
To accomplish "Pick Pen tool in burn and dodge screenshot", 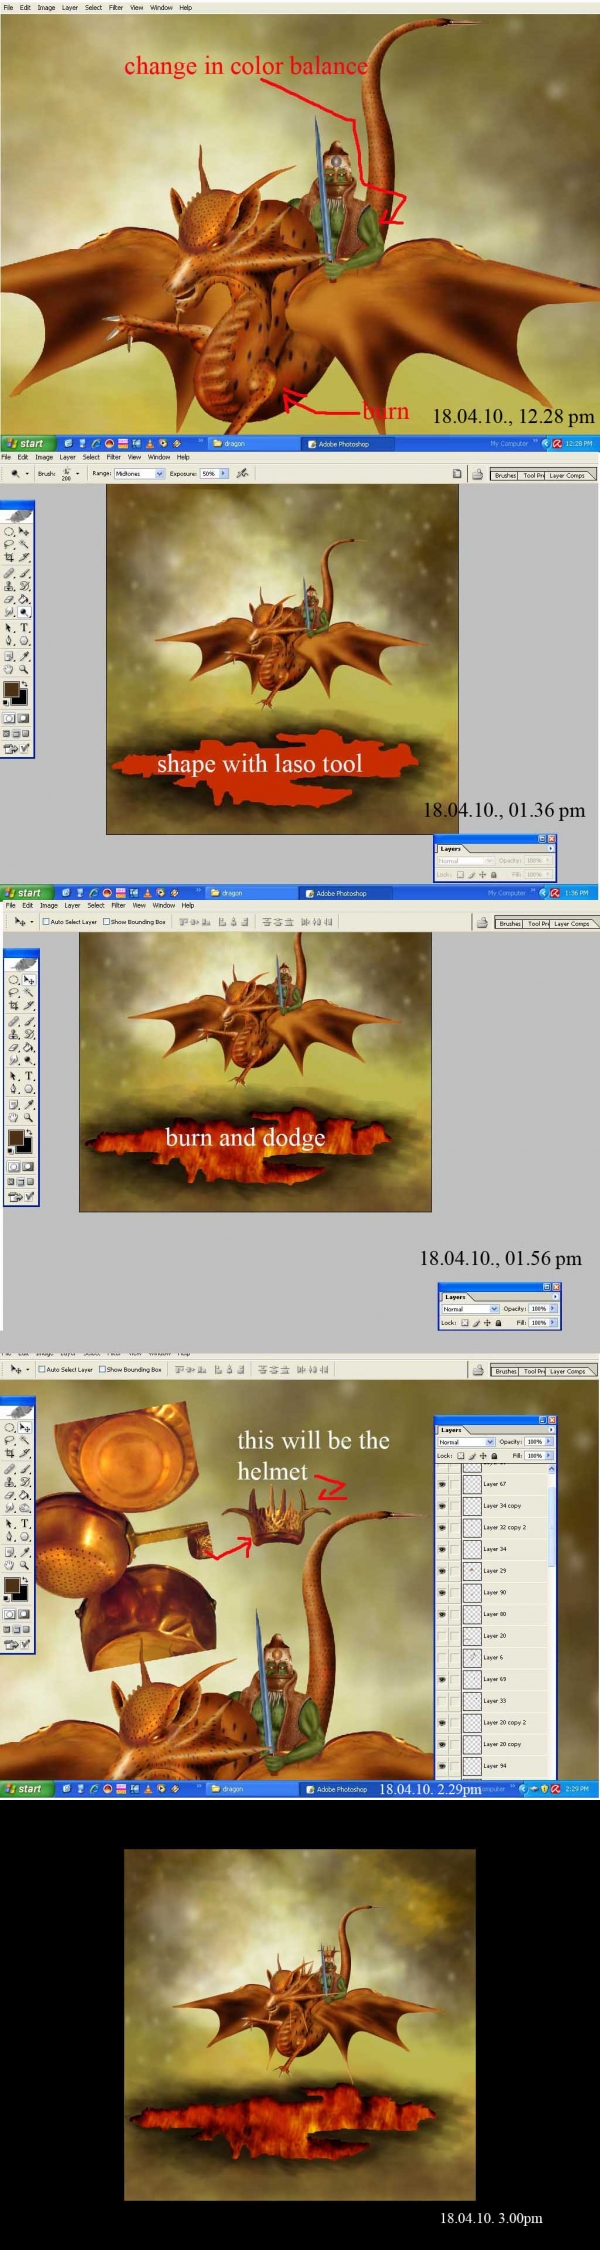I will [13, 1090].
